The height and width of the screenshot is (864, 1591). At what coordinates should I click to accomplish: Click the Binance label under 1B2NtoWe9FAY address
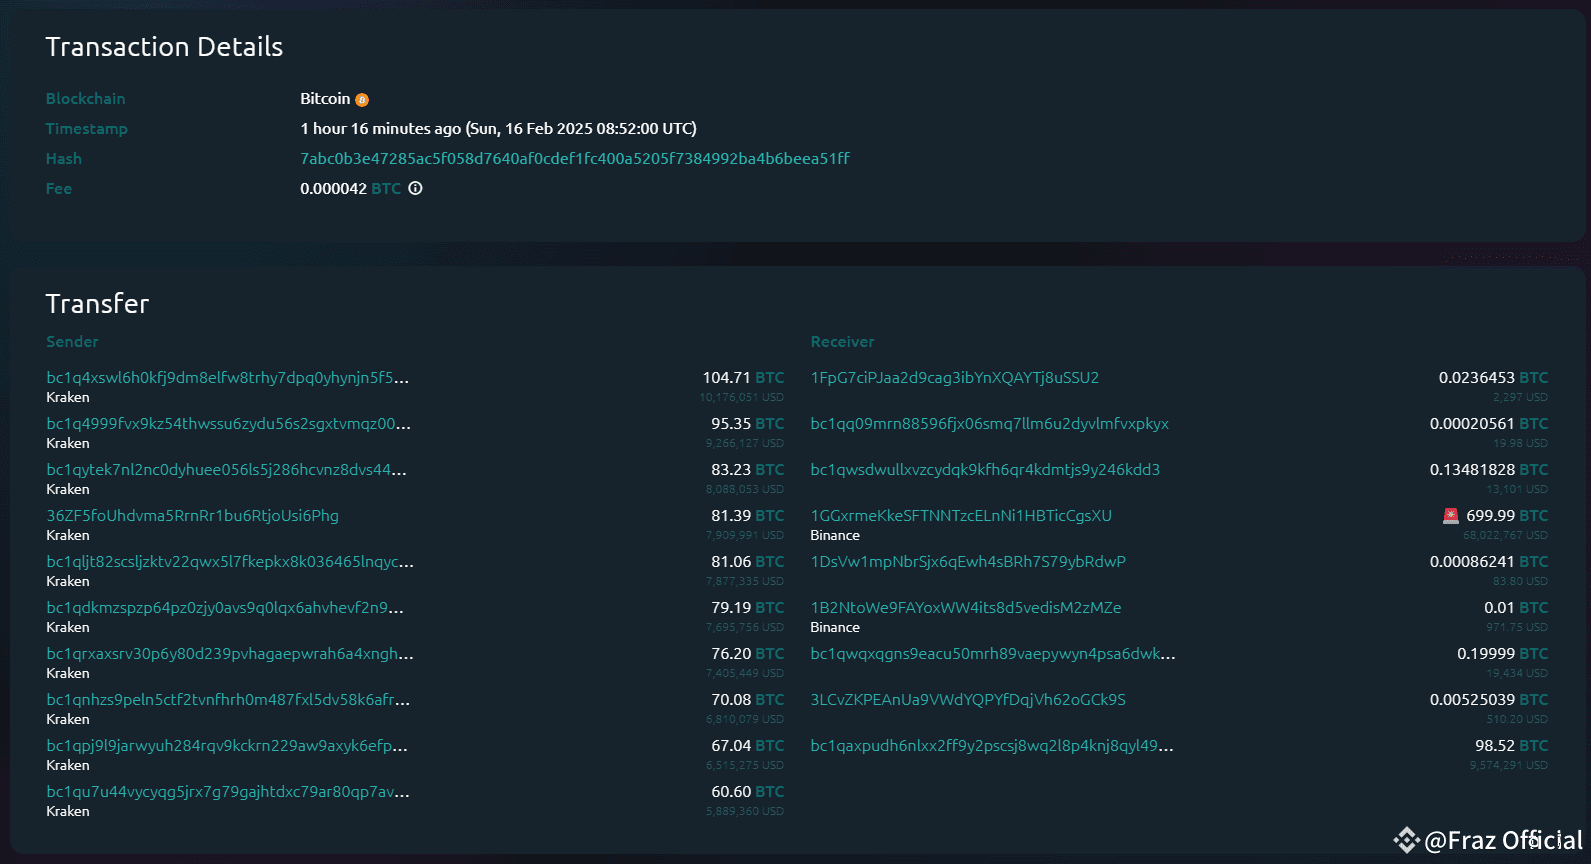(x=835, y=627)
